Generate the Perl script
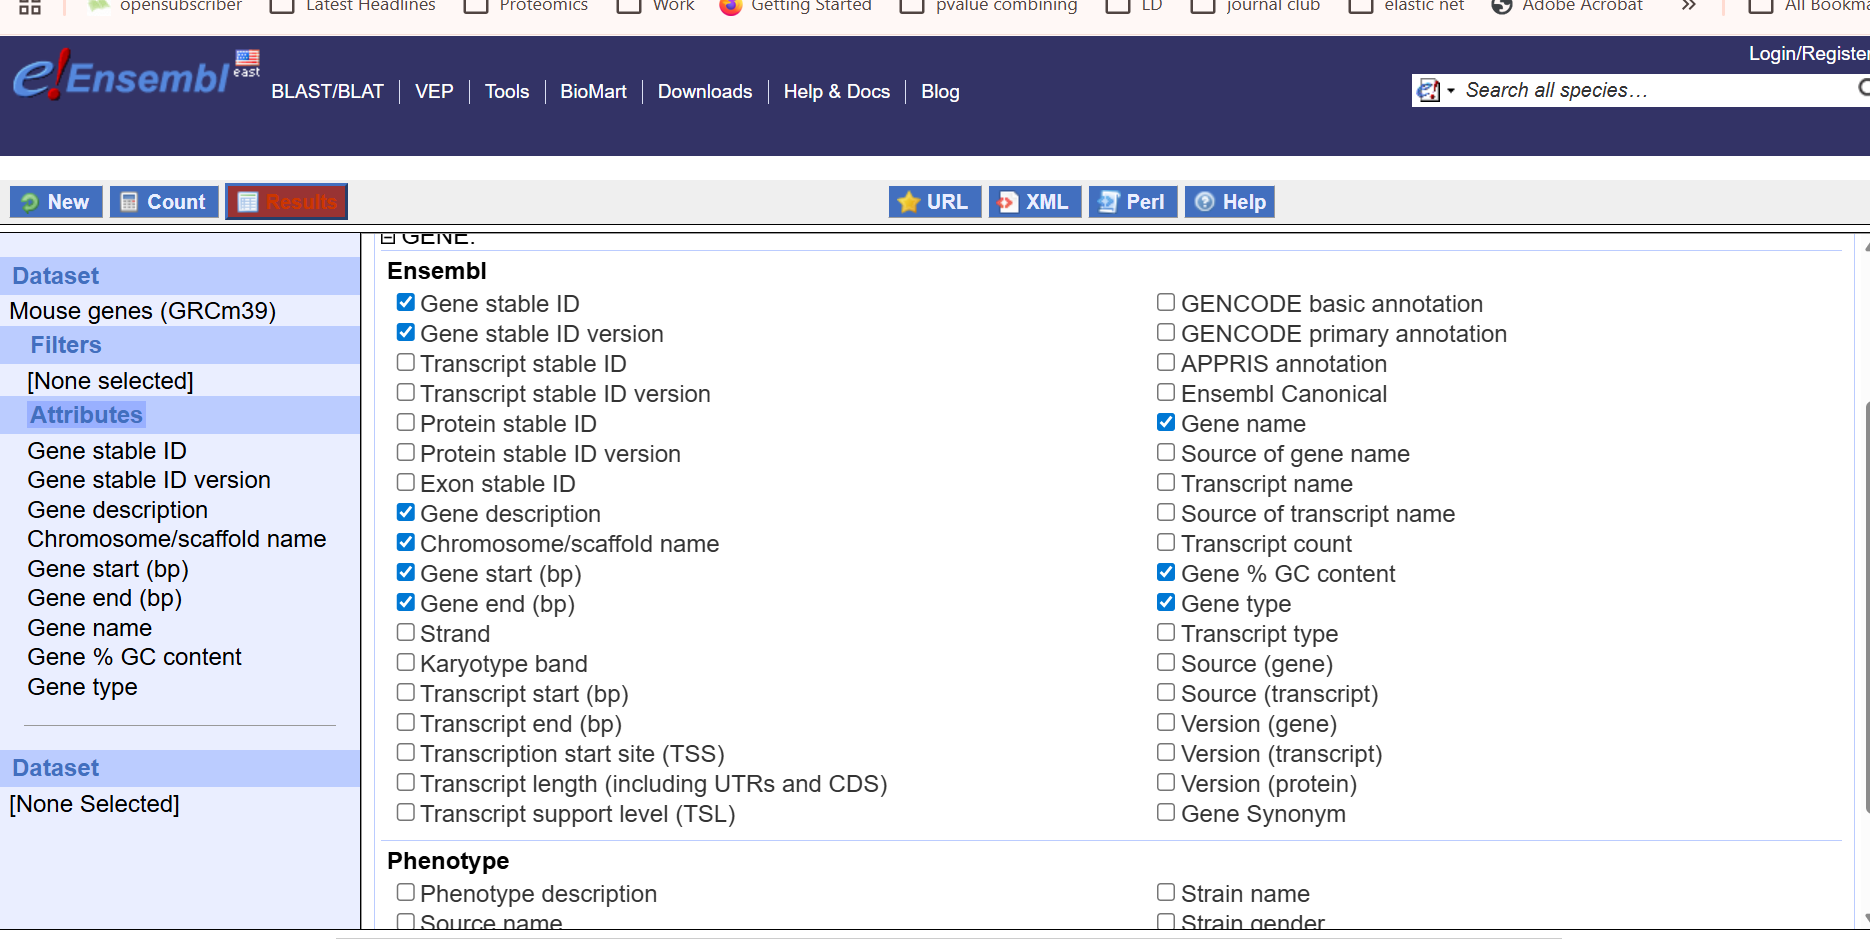 1132,202
